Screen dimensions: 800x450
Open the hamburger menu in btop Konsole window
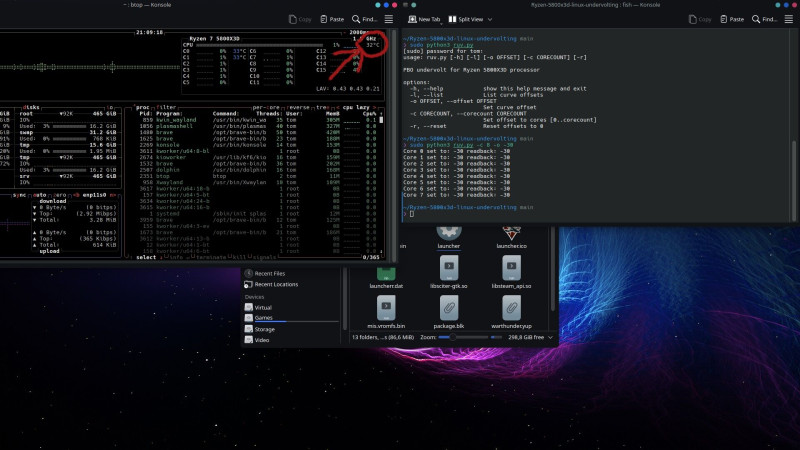pyautogui.click(x=389, y=19)
